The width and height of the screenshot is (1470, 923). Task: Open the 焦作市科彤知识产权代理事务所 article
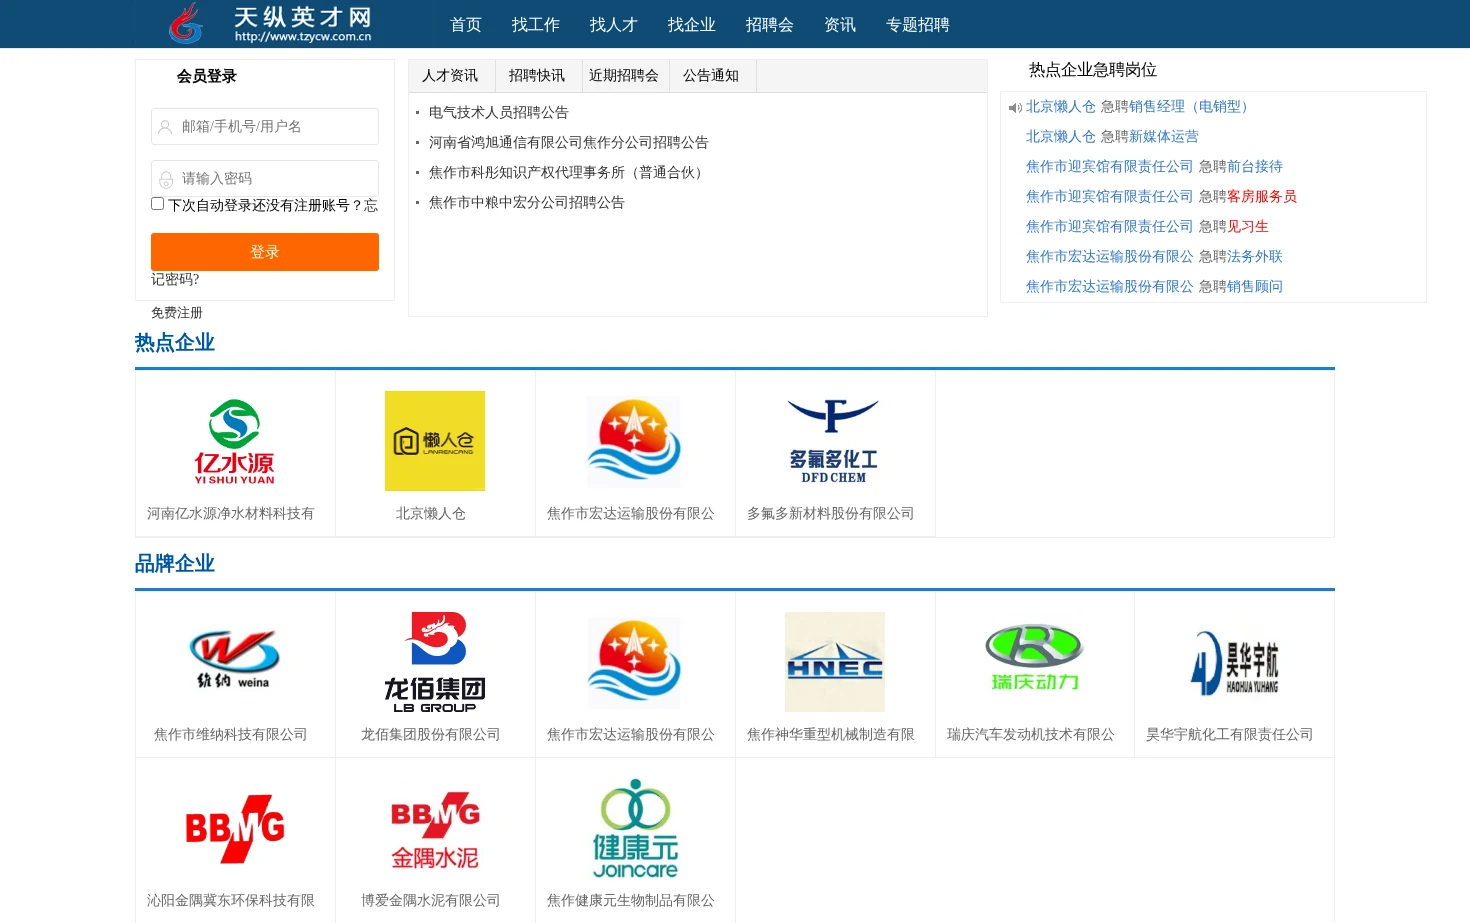tap(569, 173)
